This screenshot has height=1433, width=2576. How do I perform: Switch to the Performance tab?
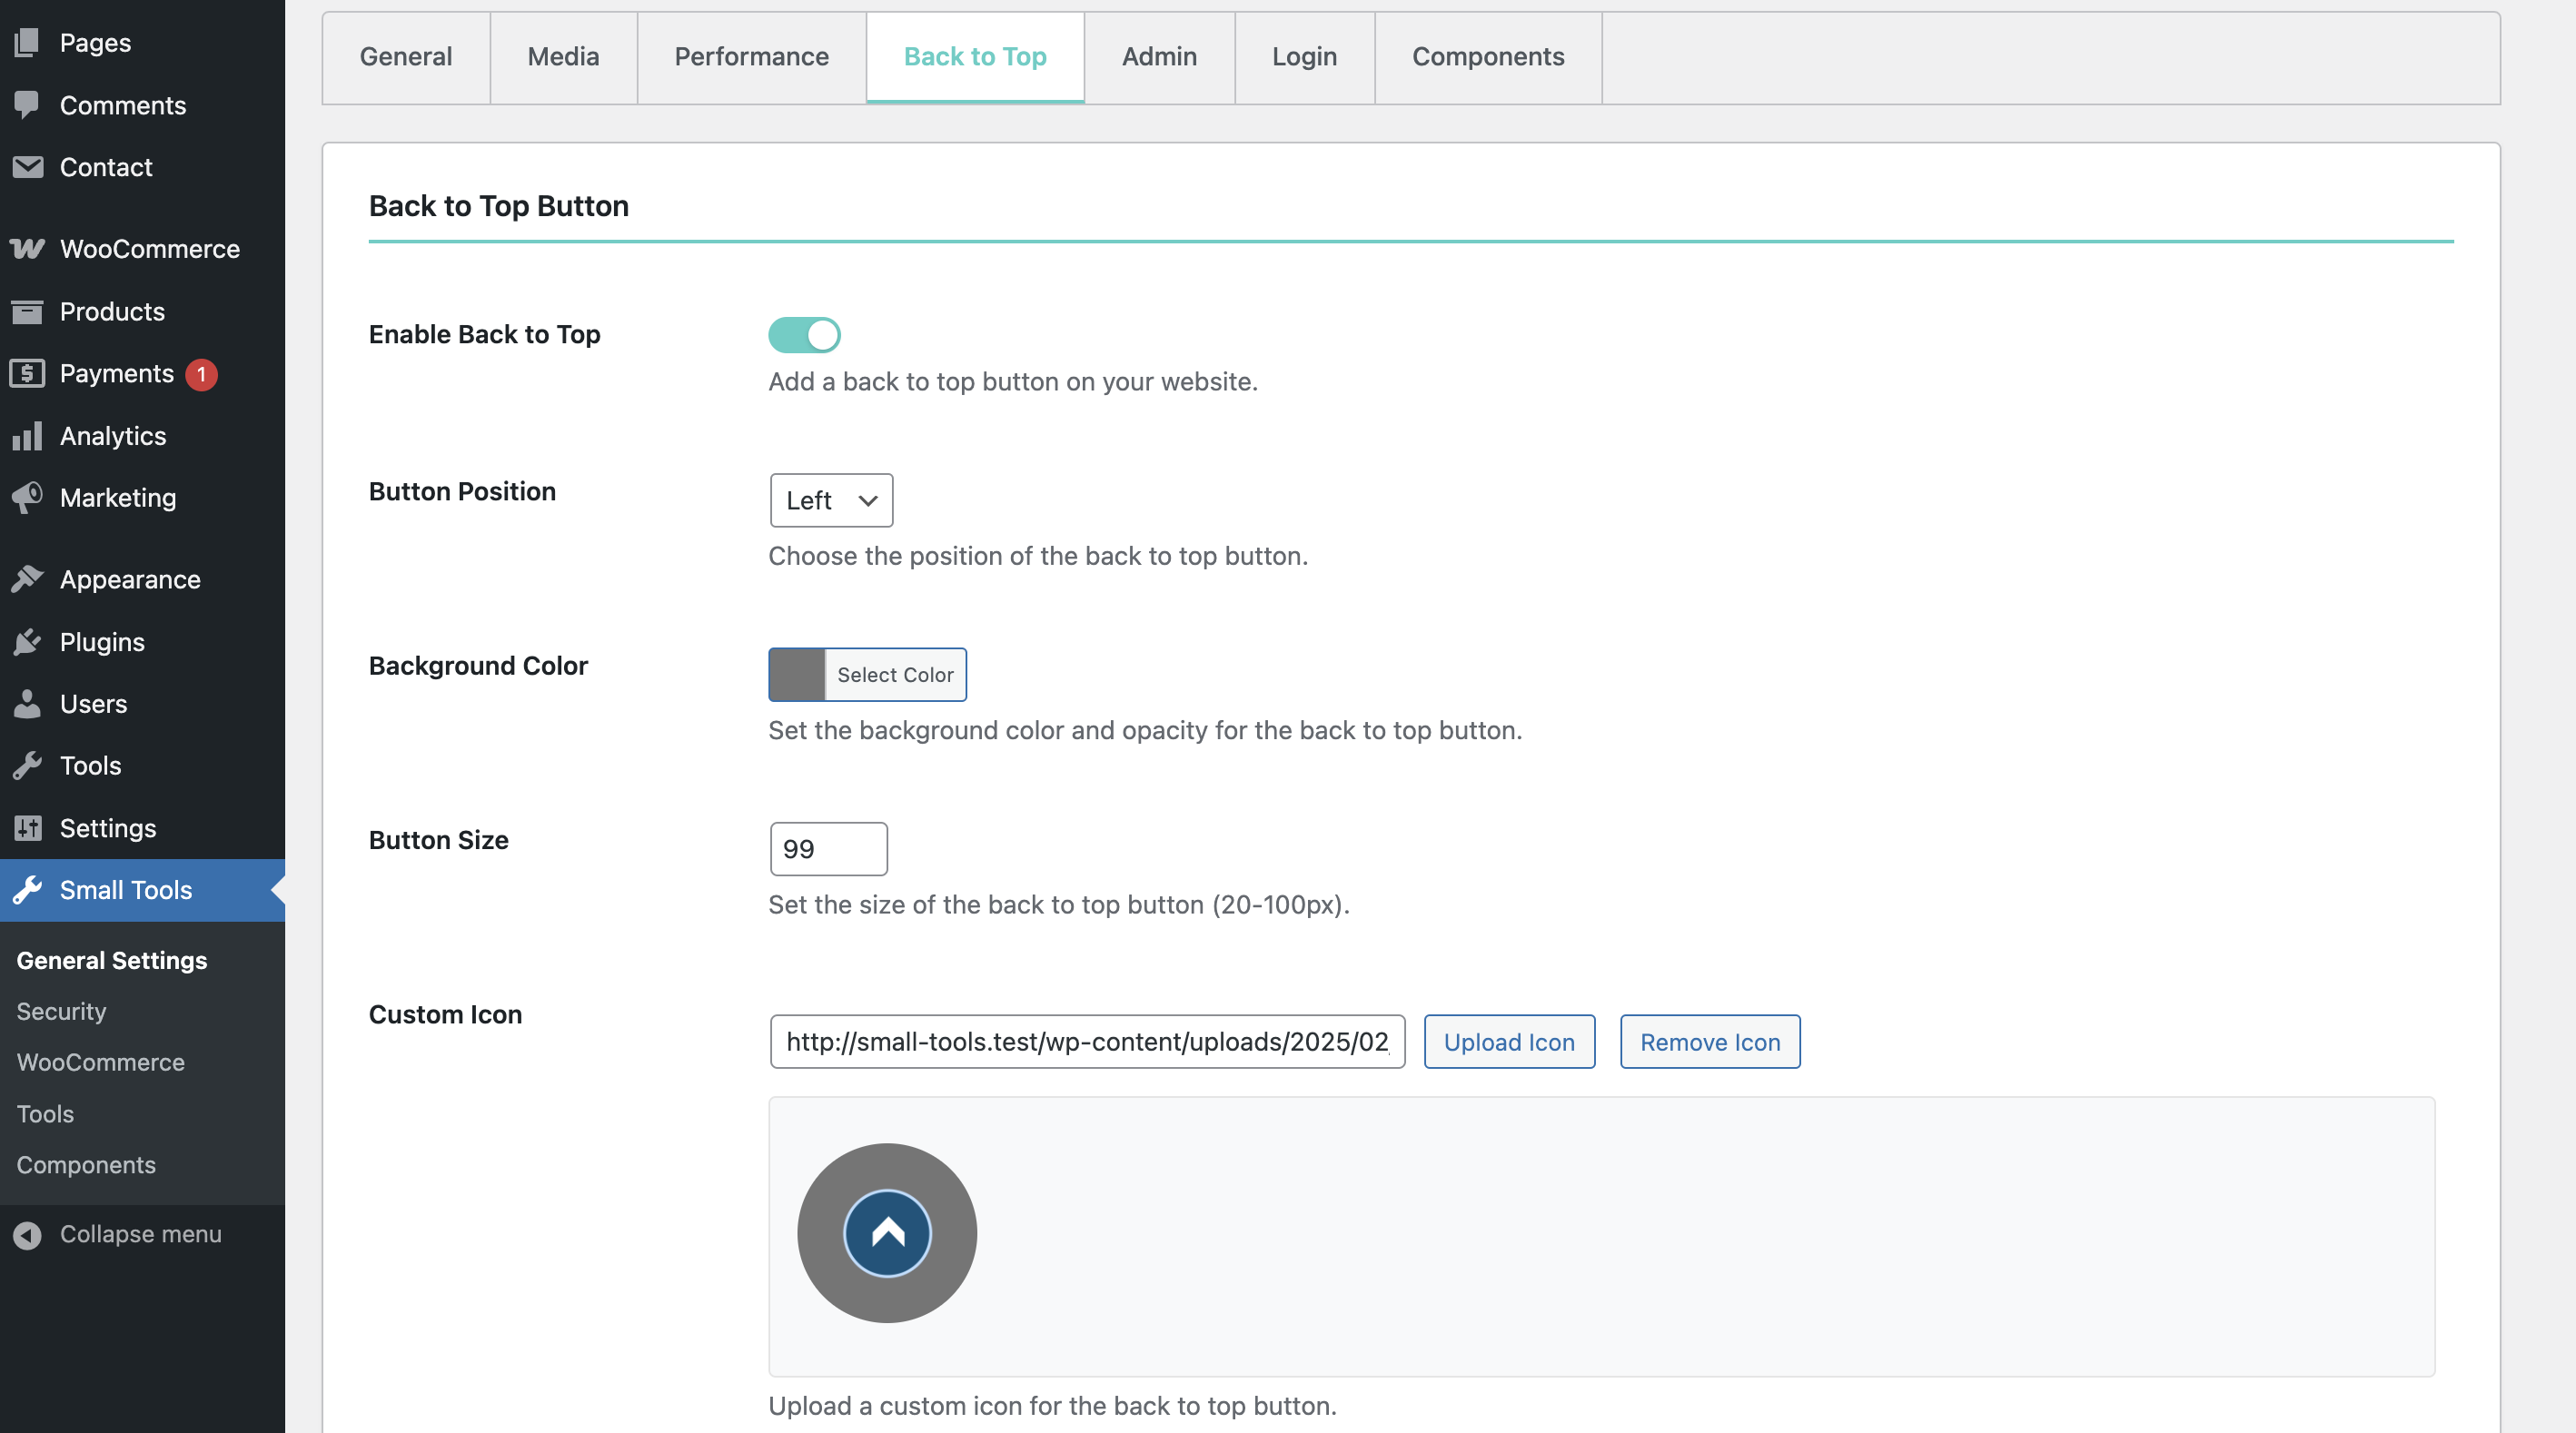tap(751, 57)
